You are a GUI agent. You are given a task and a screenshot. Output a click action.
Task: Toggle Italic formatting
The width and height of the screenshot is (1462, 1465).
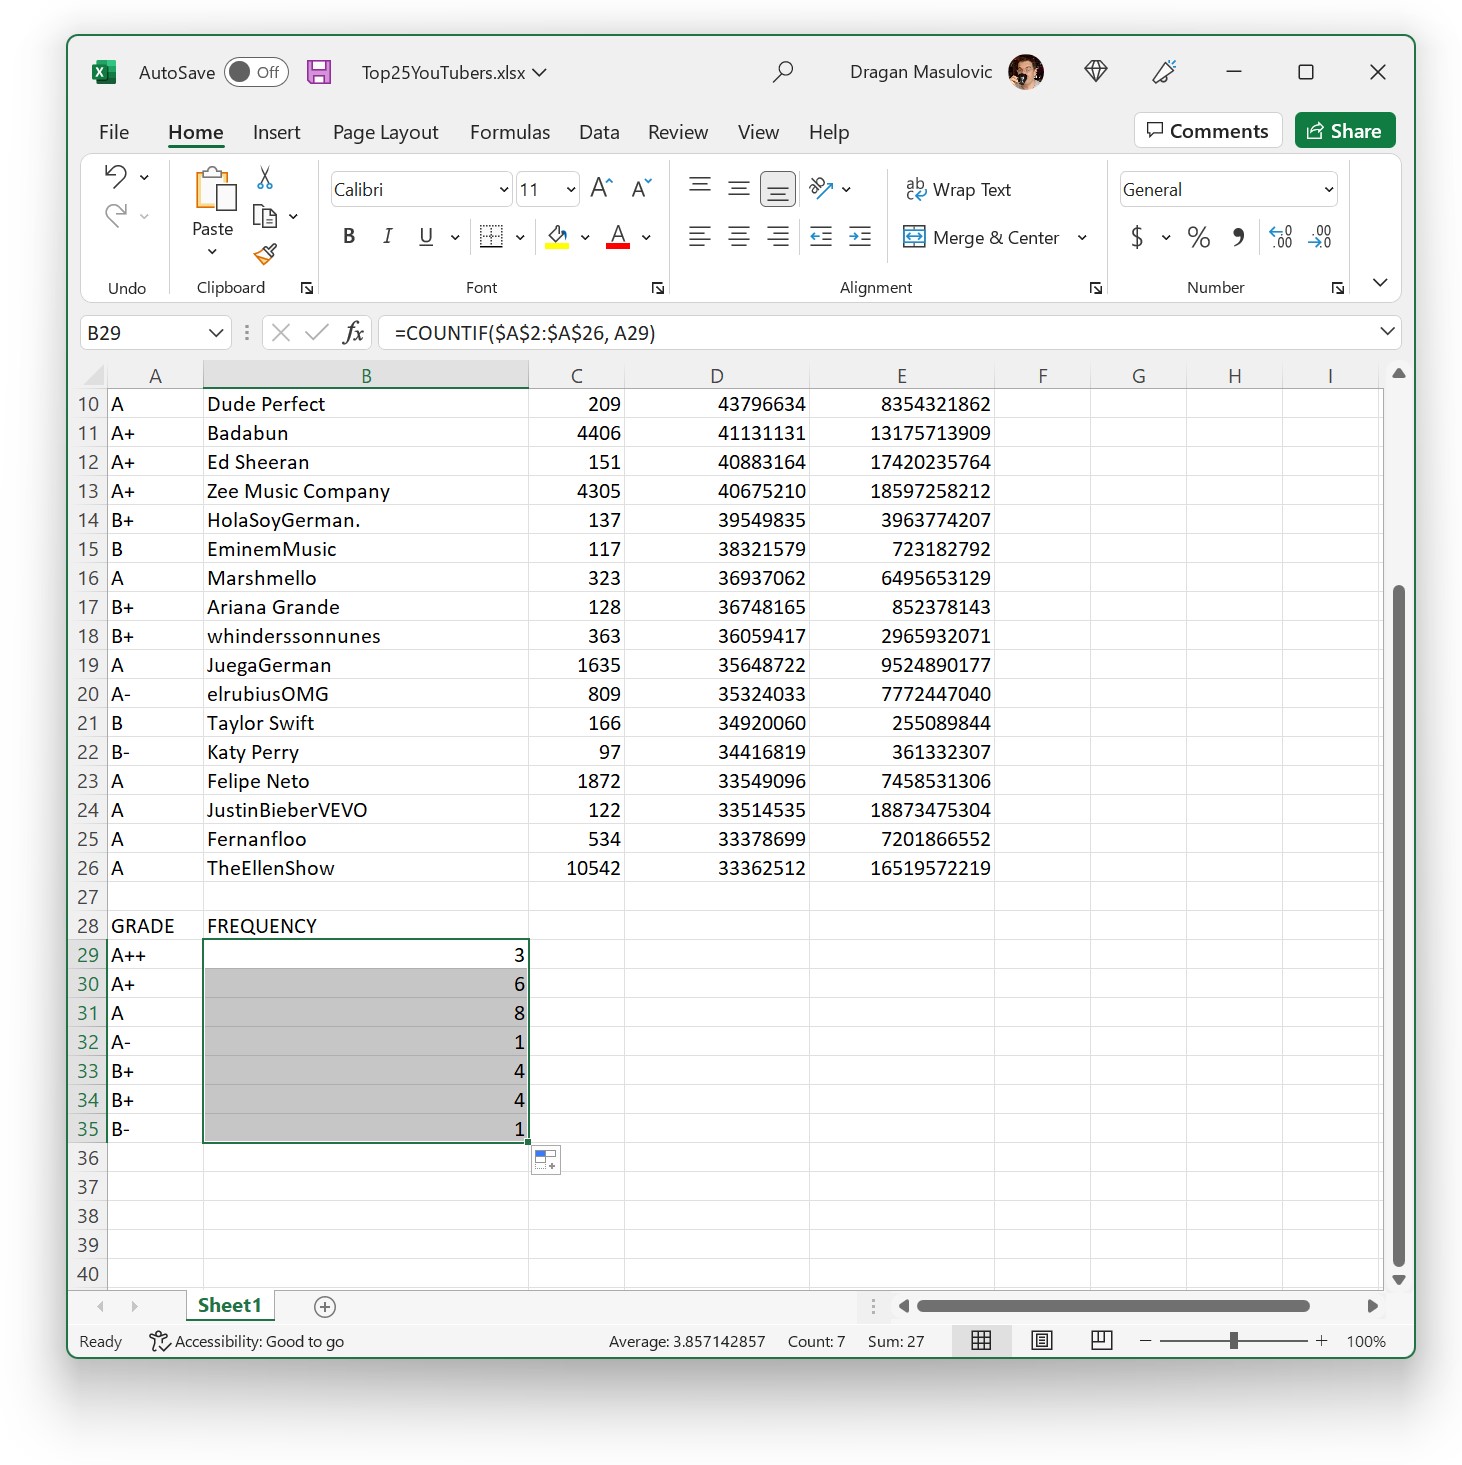(388, 236)
